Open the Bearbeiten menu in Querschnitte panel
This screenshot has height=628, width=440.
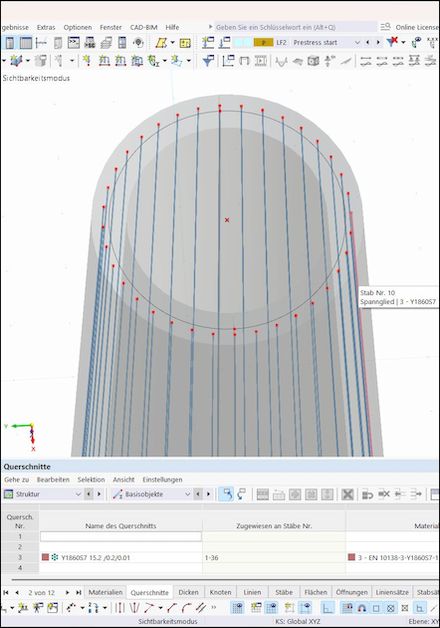tap(53, 479)
